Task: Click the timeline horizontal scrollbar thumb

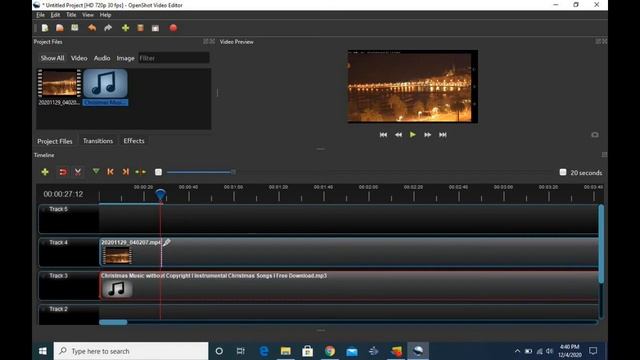Action: [x=113, y=322]
